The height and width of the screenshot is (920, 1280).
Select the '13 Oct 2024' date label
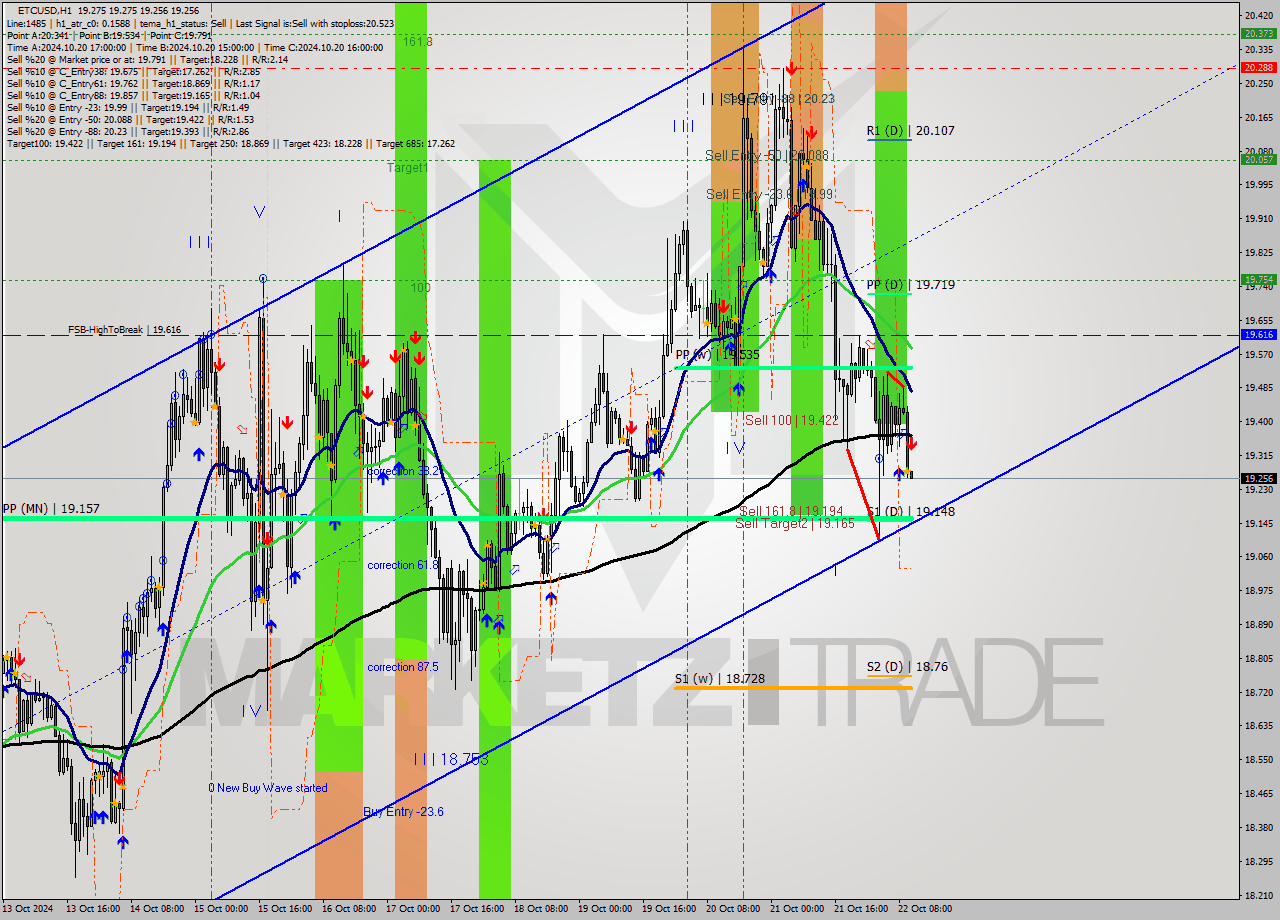coord(26,909)
